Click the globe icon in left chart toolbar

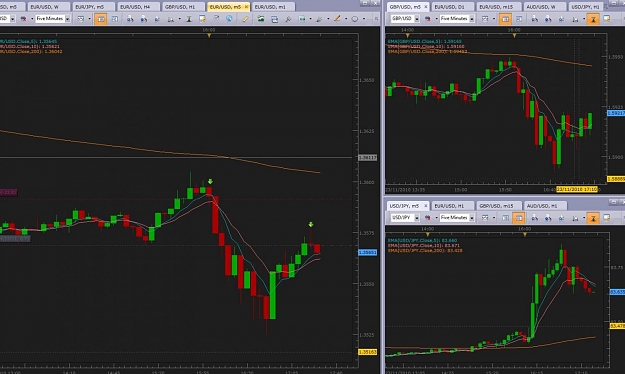point(229,19)
